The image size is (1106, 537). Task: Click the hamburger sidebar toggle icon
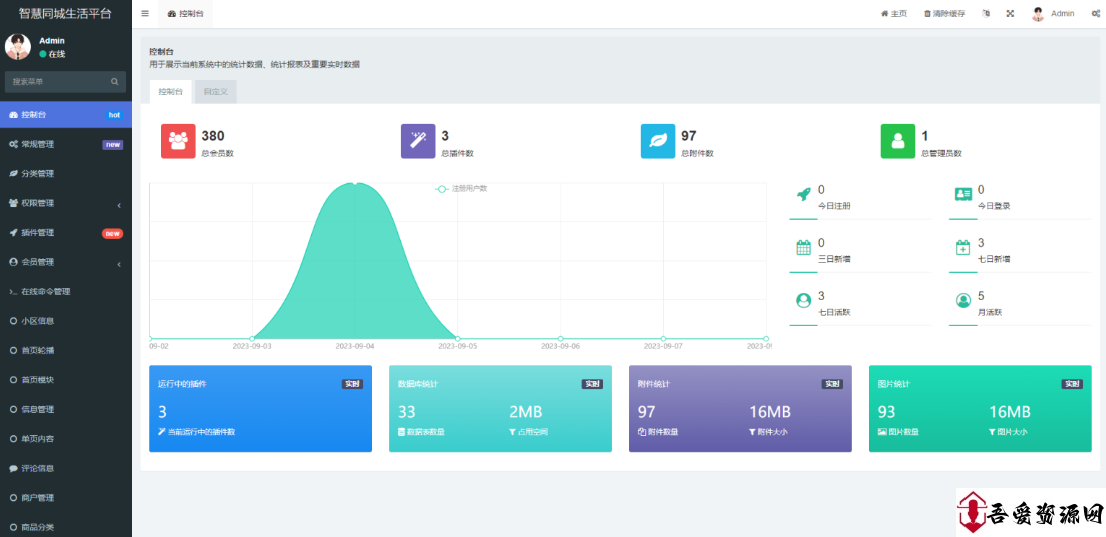click(x=145, y=14)
